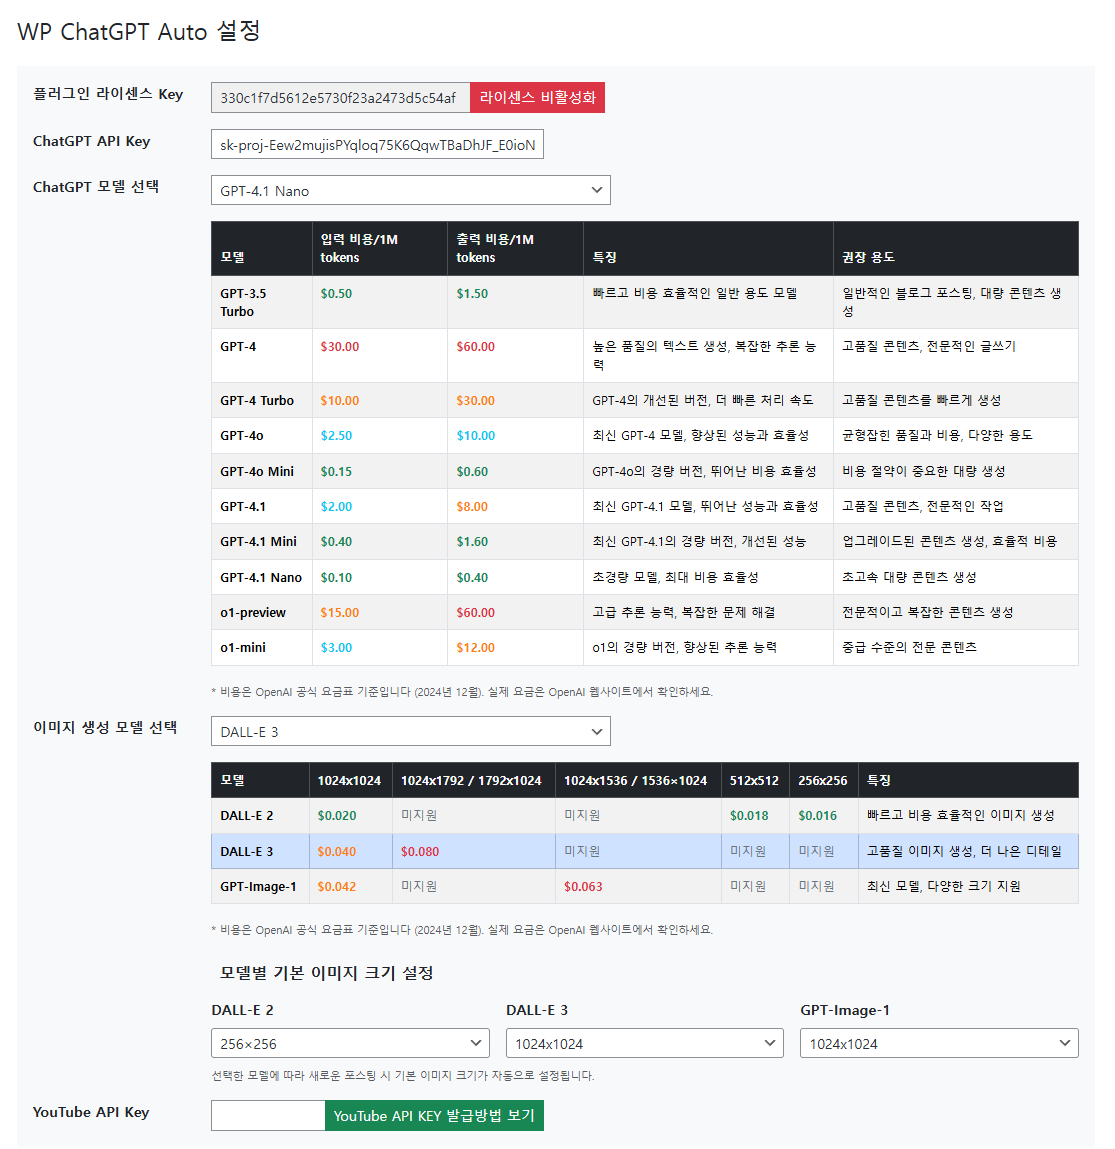This screenshot has width=1115, height=1149.
Task: Click the 고급 추론 능력, 복잡한 문제 해결 description
Action: pos(684,613)
